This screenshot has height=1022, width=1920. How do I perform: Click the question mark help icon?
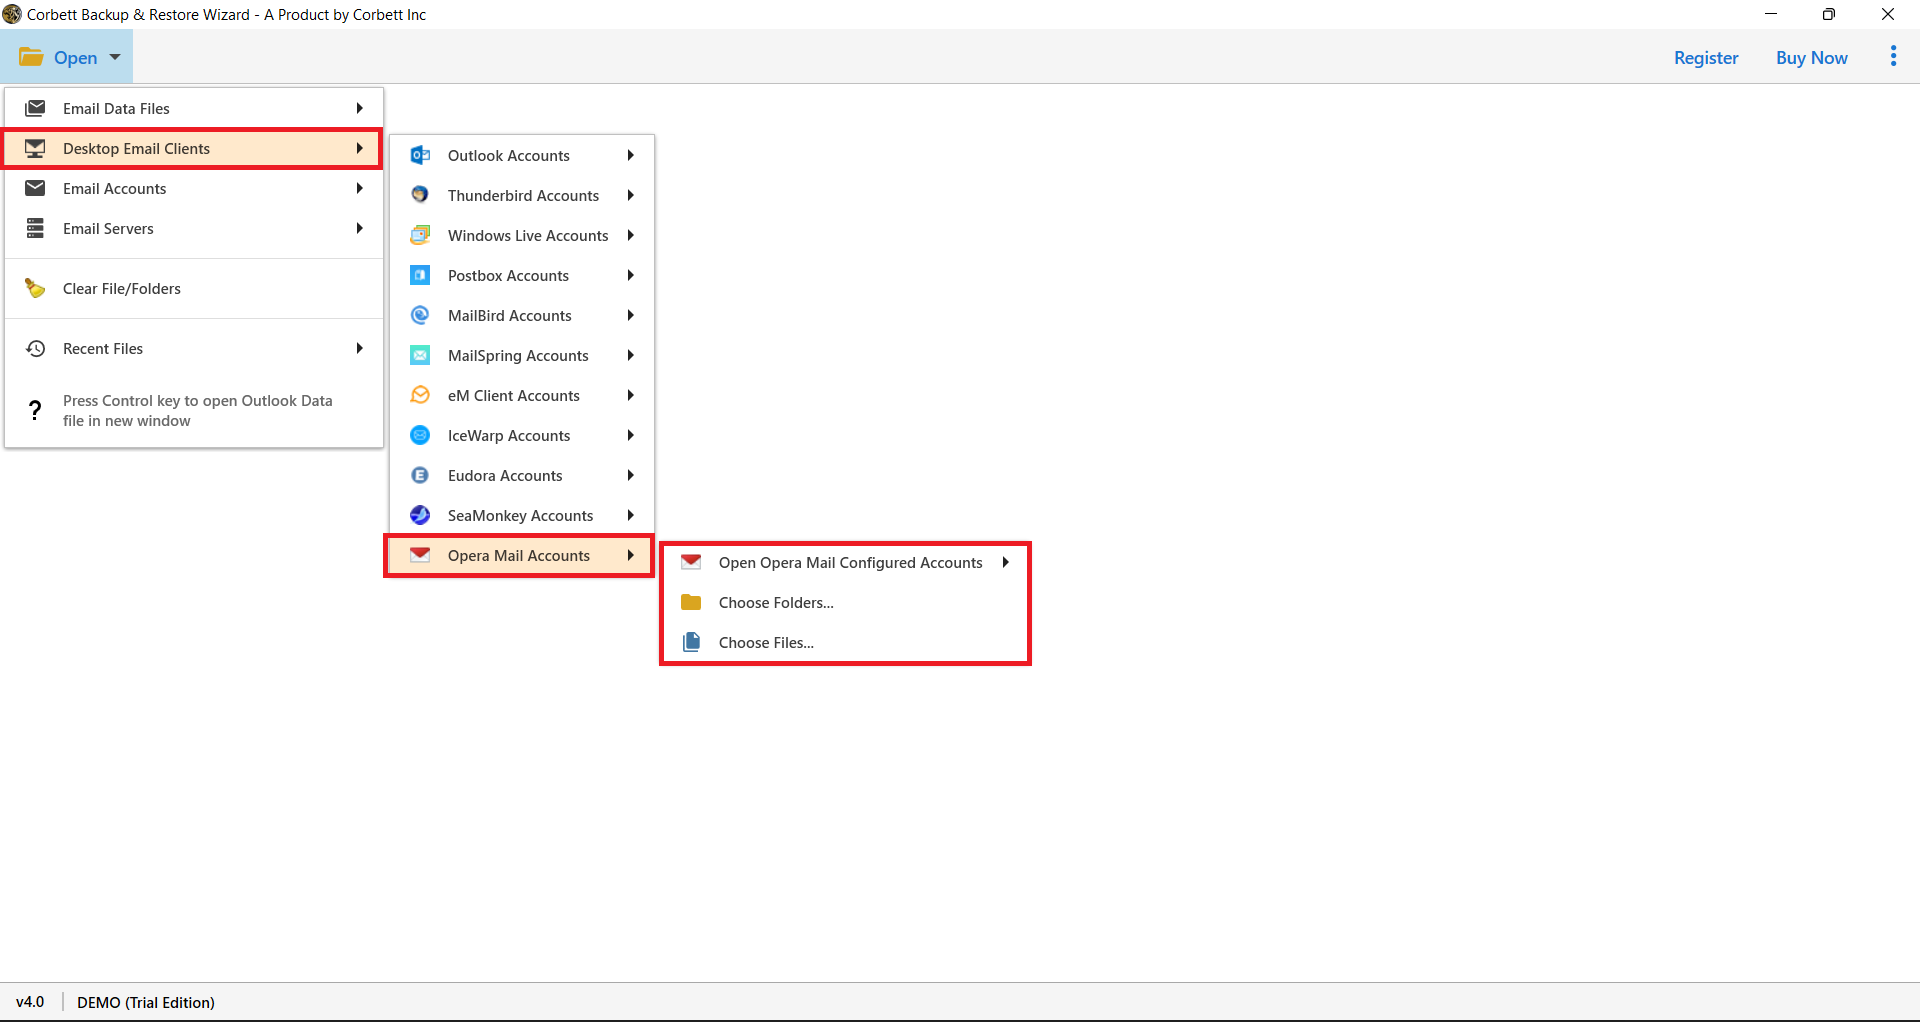[x=35, y=410]
